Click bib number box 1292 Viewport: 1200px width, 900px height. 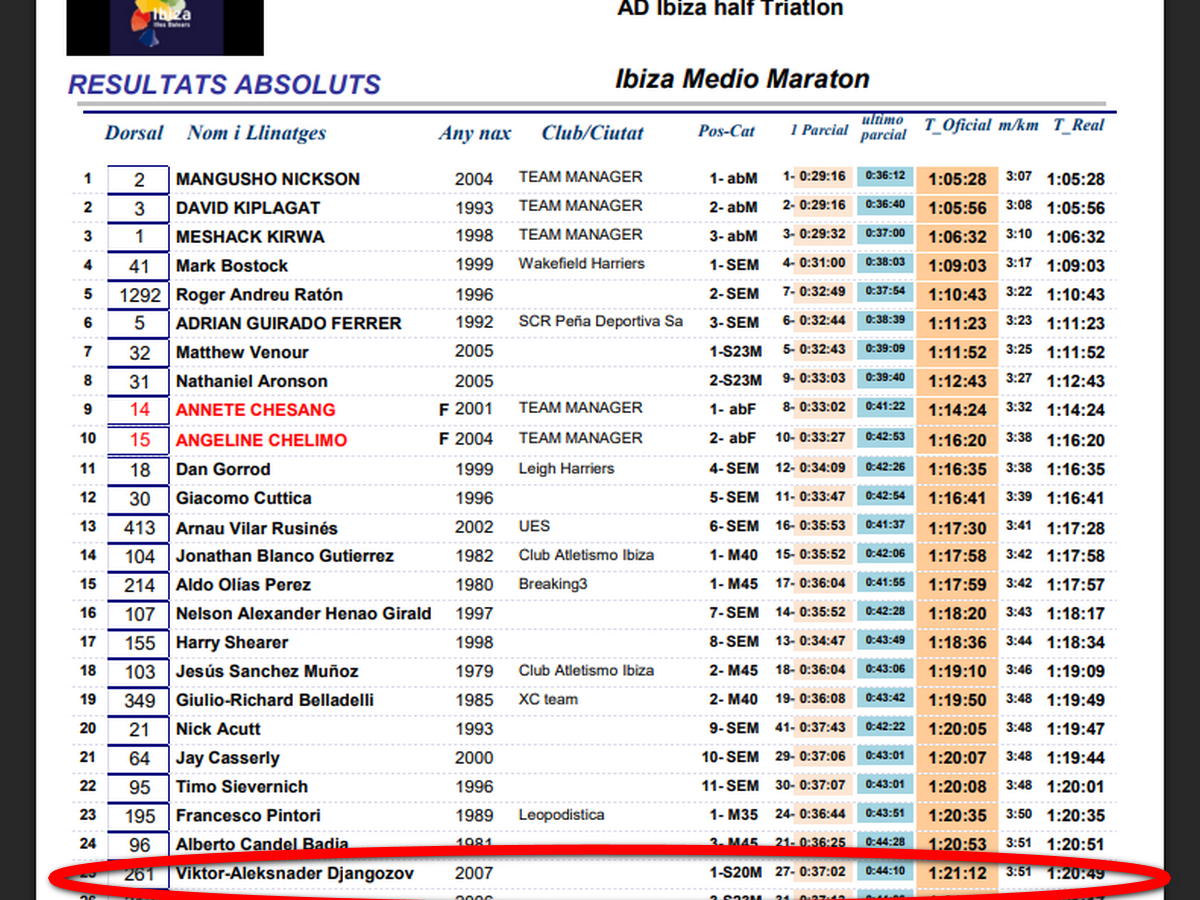(x=139, y=295)
